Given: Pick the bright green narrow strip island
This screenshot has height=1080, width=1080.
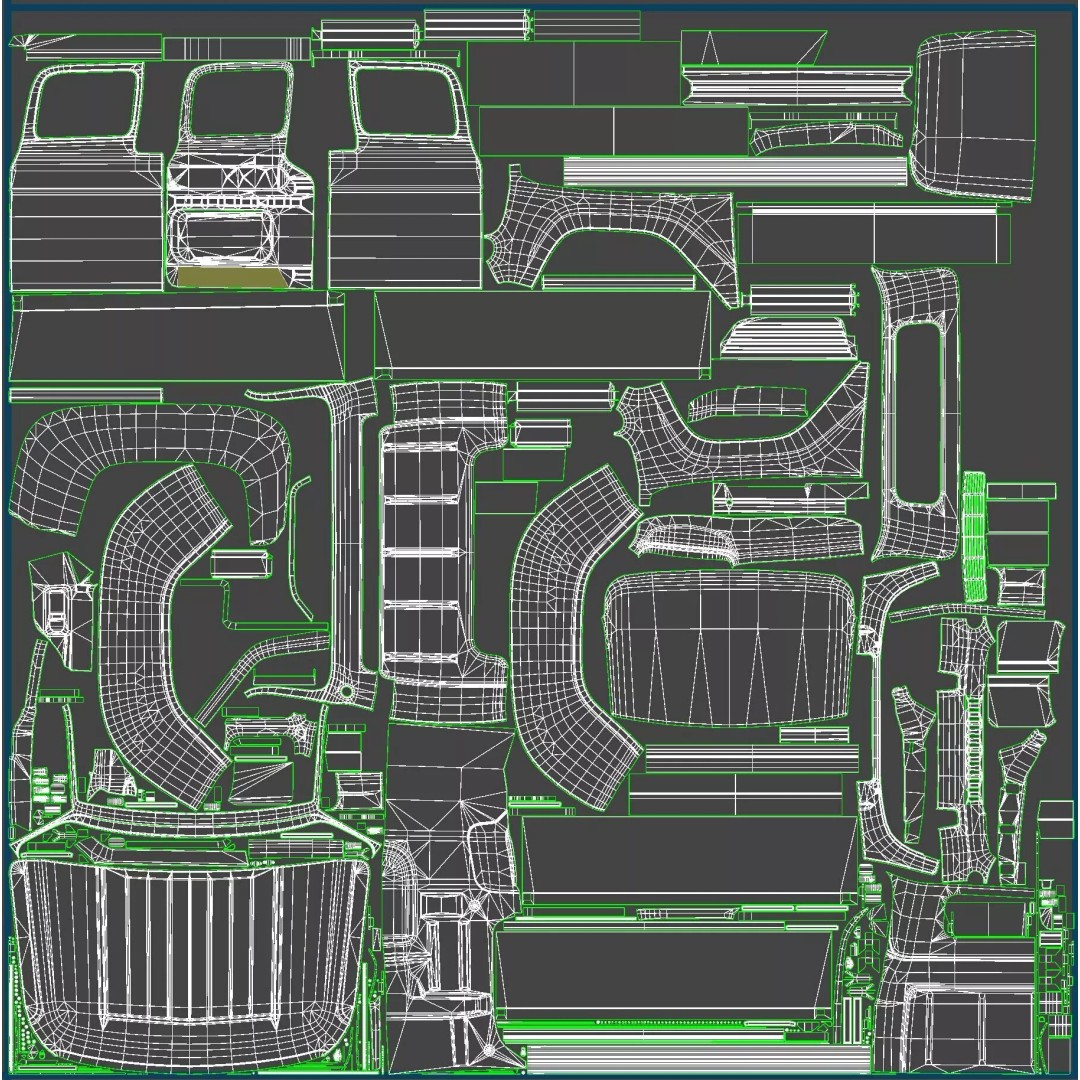Looking at the screenshot, I should coord(974,537).
